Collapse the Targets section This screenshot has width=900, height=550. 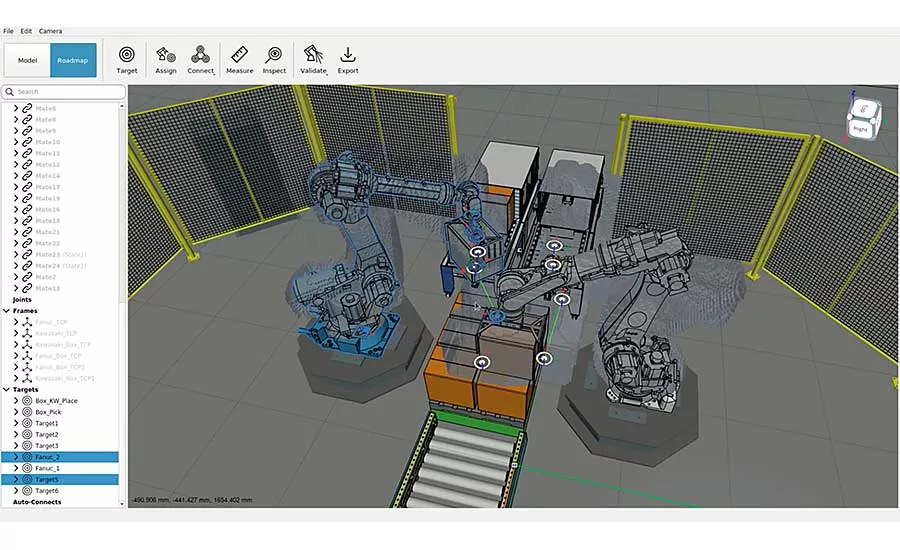[6, 389]
